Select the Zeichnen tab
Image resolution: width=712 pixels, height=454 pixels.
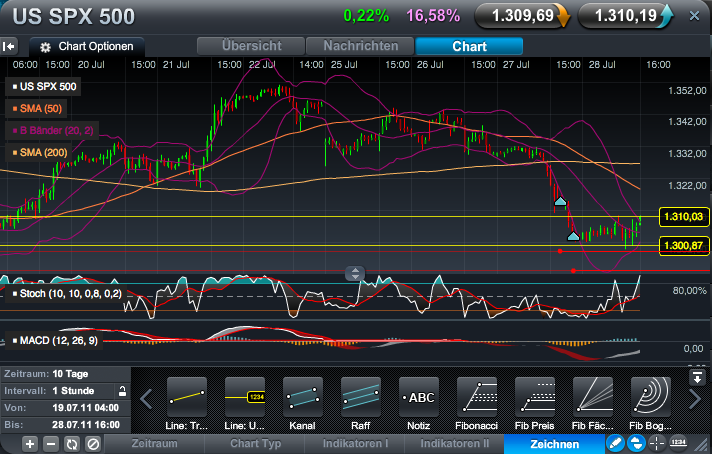[x=554, y=444]
